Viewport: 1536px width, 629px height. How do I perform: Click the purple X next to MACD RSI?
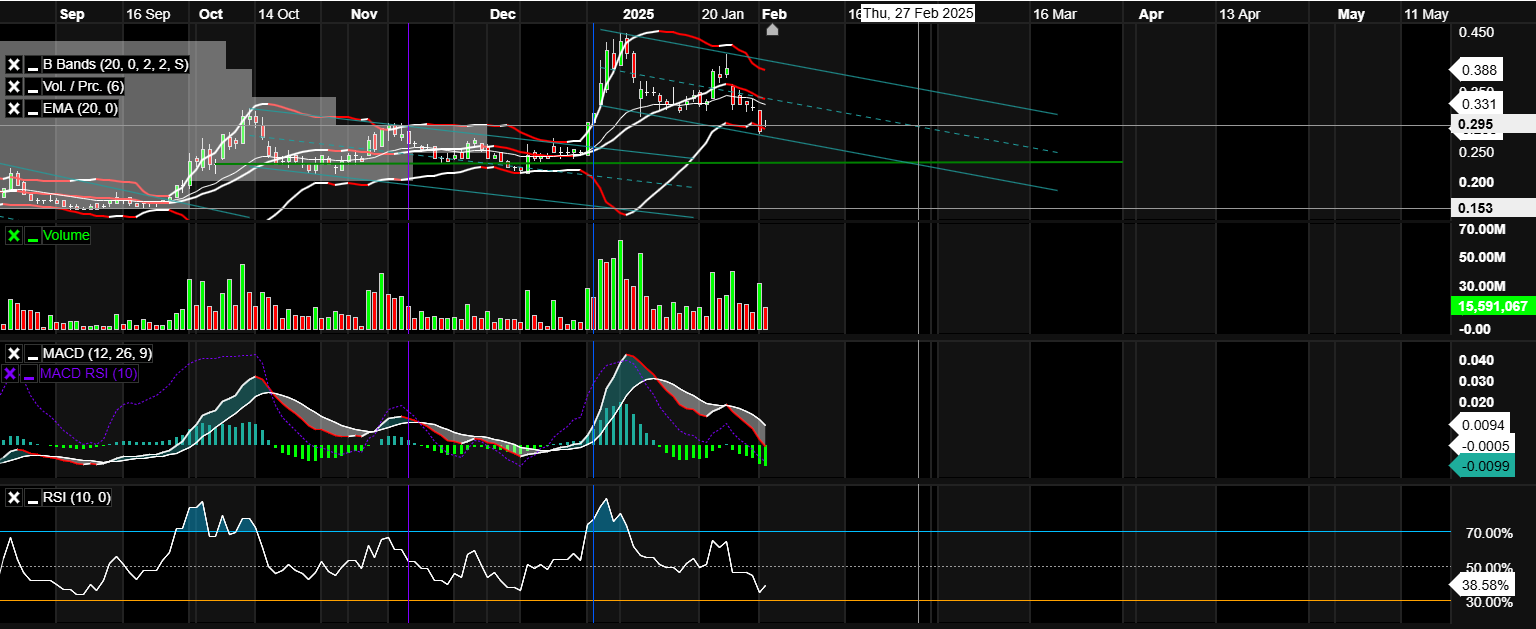11,374
